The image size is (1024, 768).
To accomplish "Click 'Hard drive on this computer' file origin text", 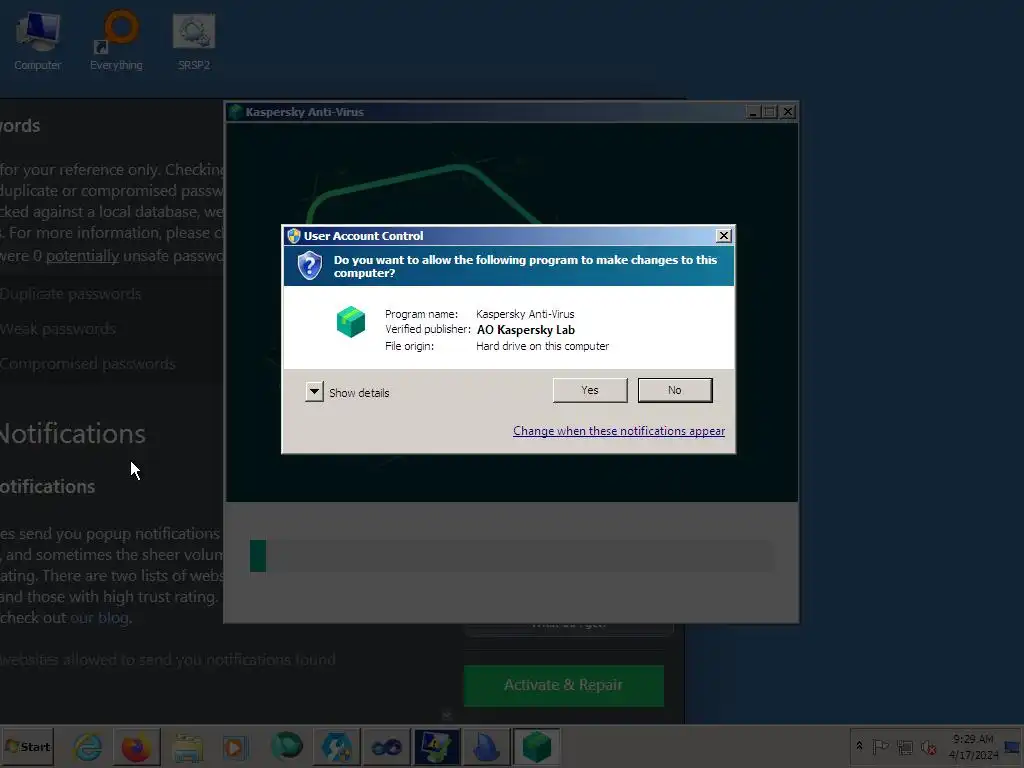I will (542, 346).
